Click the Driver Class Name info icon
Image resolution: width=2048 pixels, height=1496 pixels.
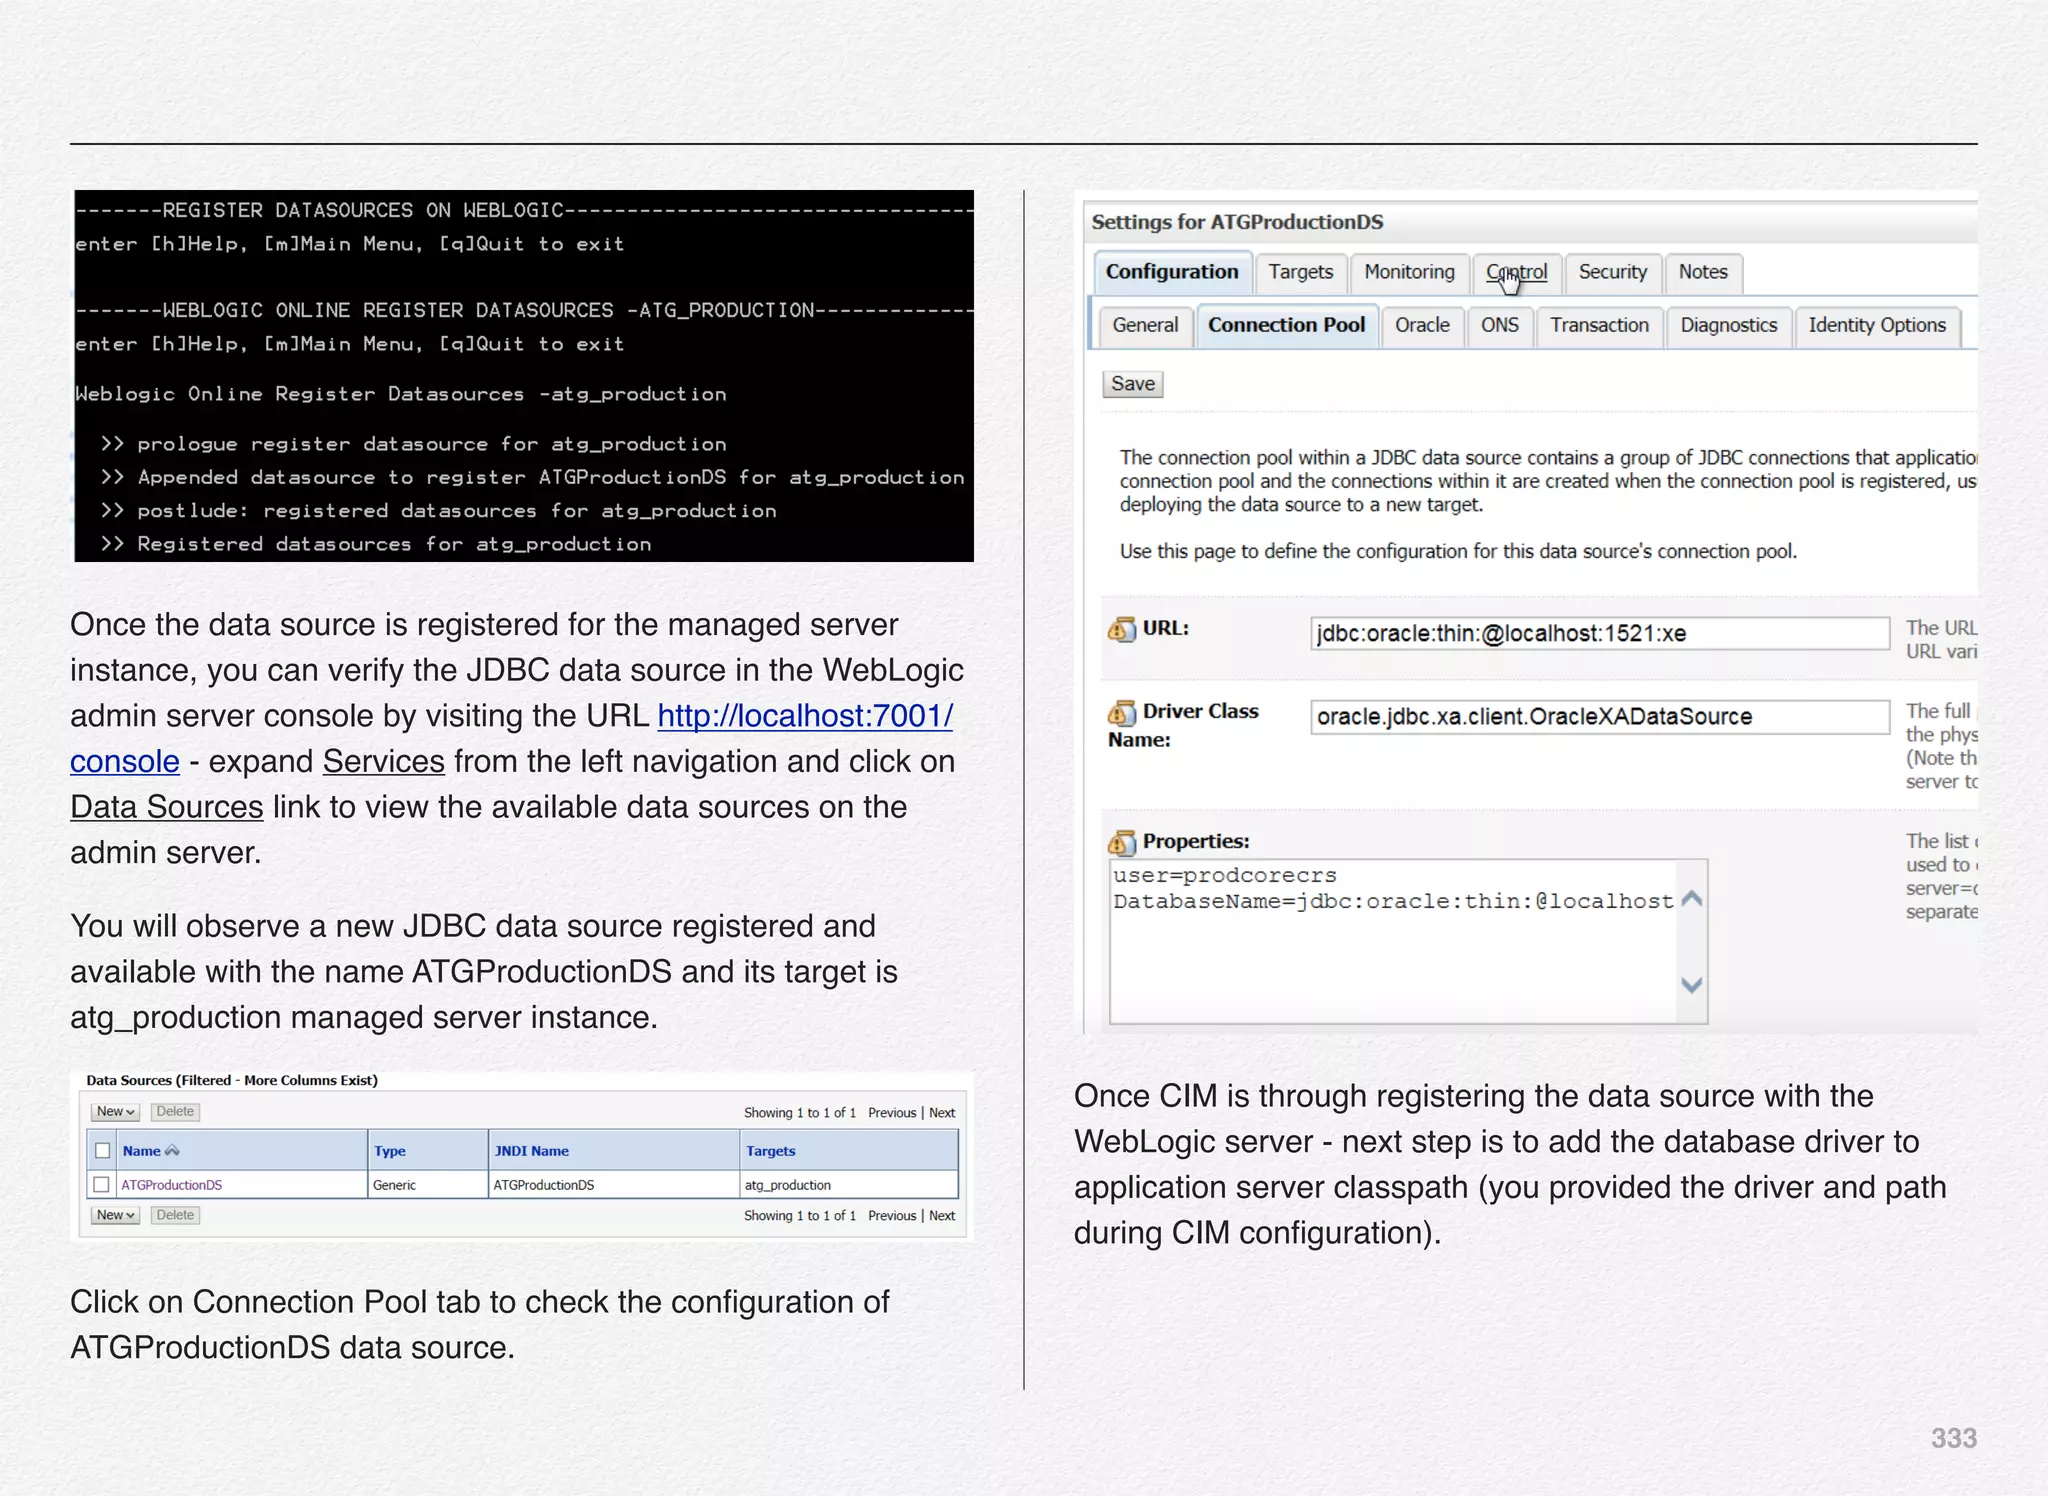1122,712
